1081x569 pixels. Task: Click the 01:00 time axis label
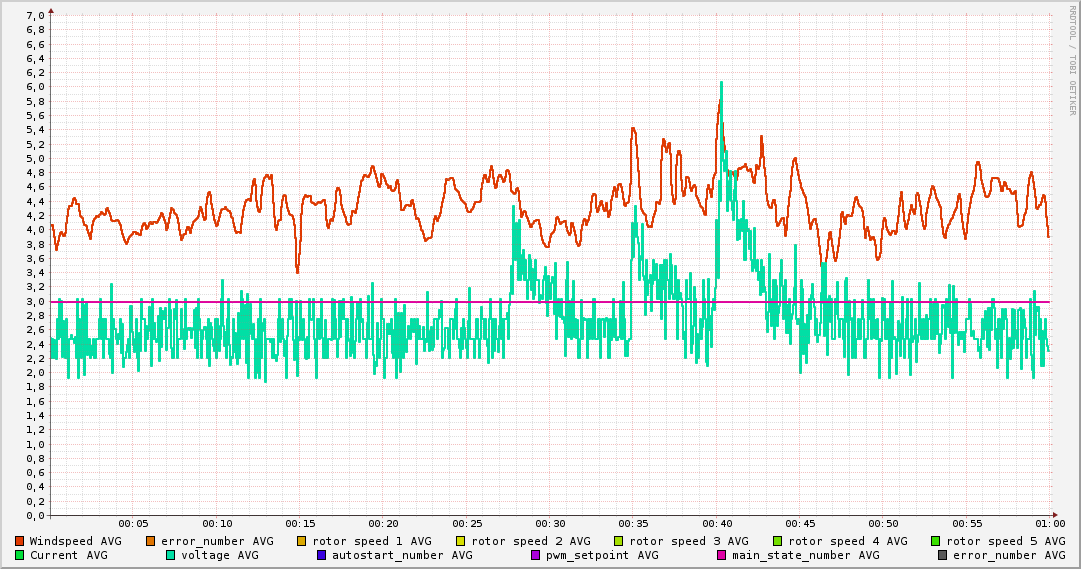coord(1049,523)
